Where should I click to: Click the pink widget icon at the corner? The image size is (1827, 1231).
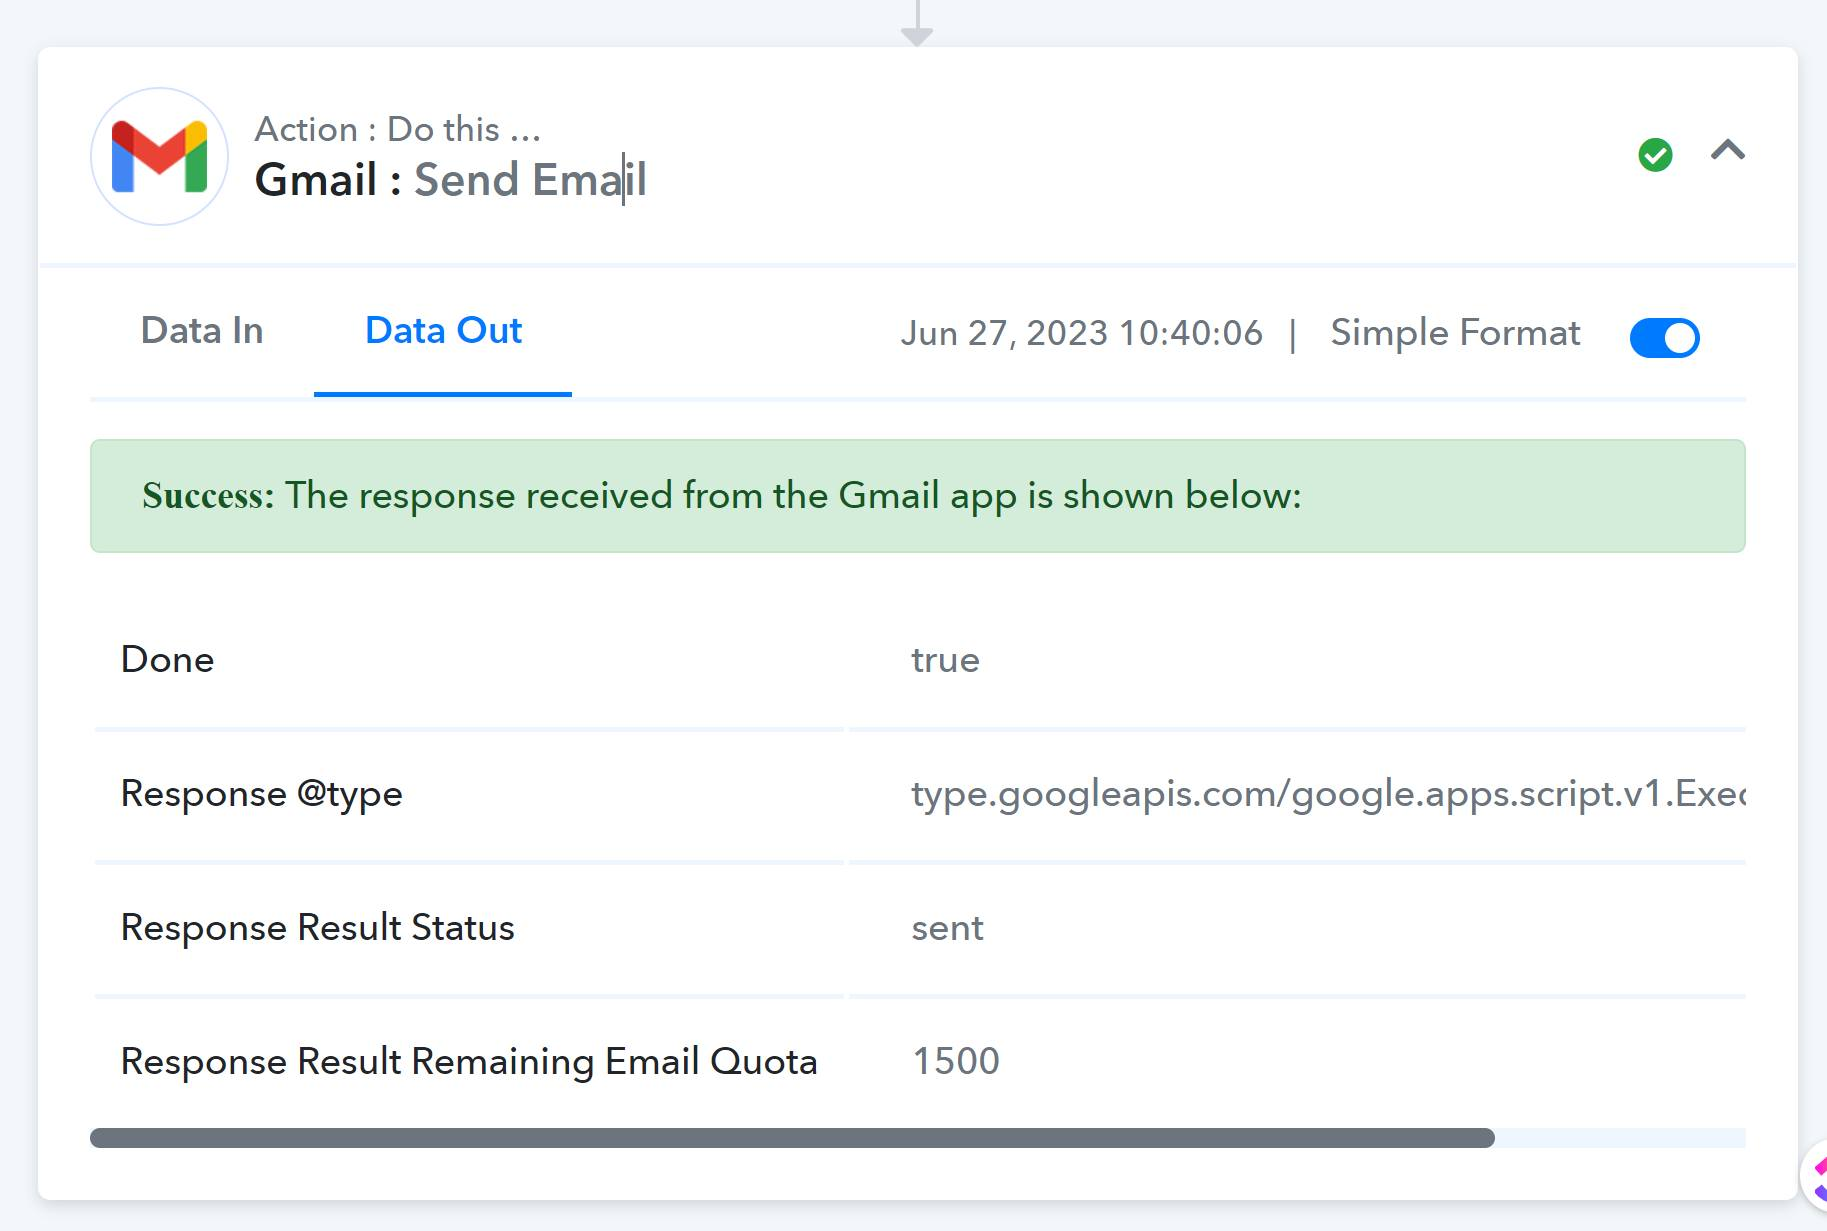click(1815, 1177)
